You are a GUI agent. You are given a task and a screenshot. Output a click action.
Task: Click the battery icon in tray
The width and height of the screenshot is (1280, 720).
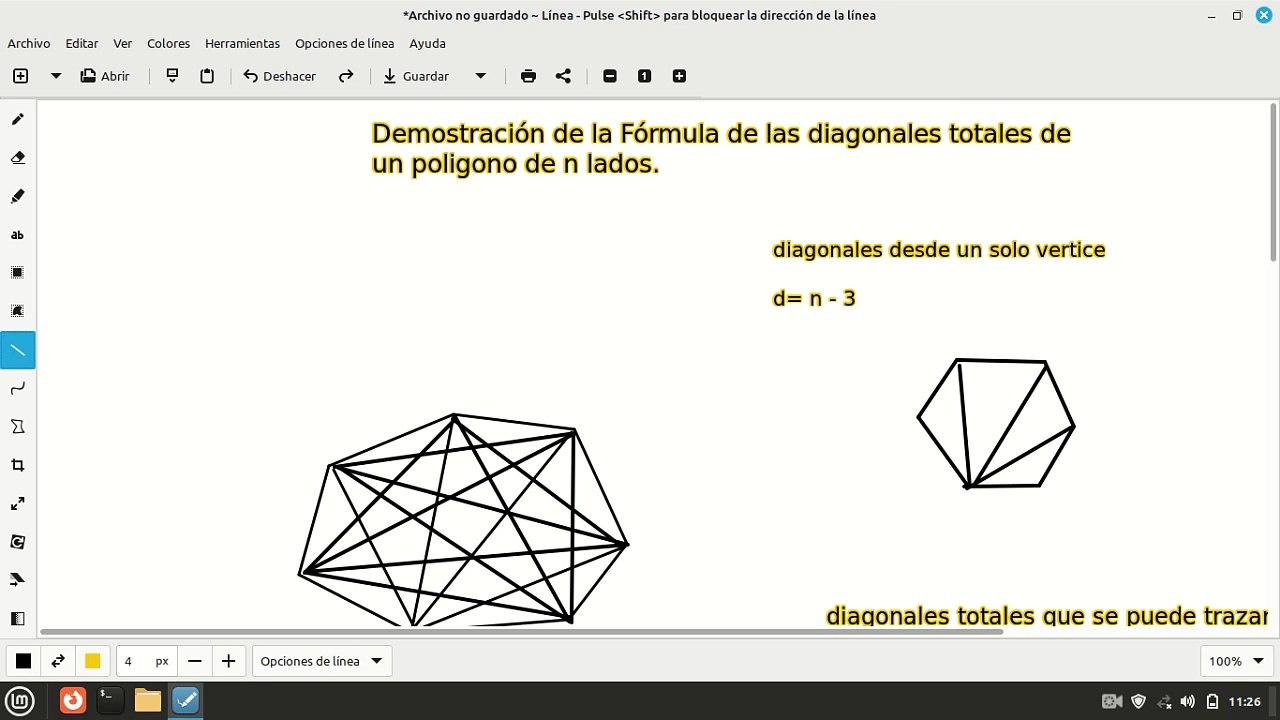(x=1212, y=701)
